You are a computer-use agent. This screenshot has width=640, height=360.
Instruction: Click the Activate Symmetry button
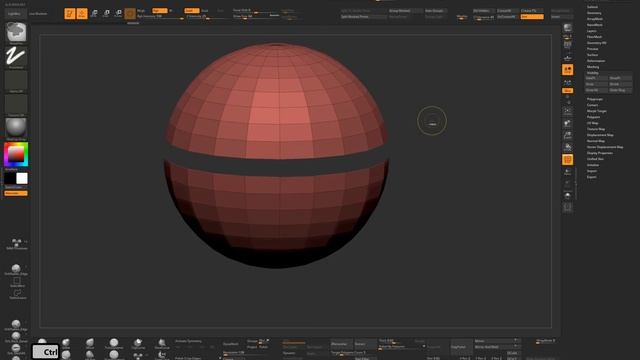[188, 341]
